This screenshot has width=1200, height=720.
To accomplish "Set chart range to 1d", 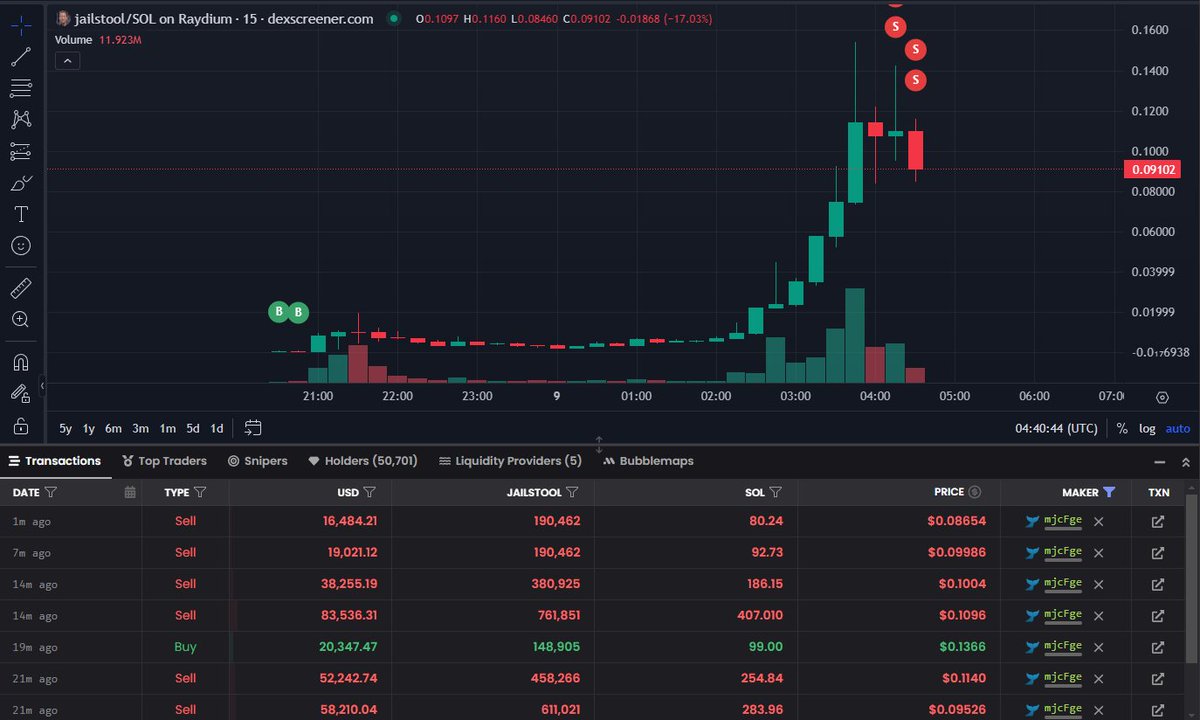I will pos(217,427).
